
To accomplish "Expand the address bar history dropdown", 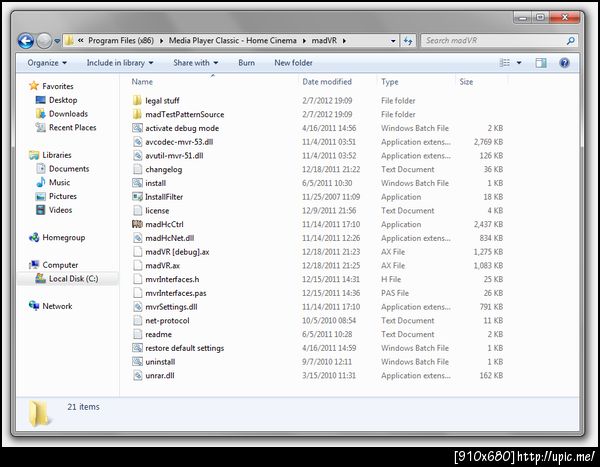I will pos(393,41).
